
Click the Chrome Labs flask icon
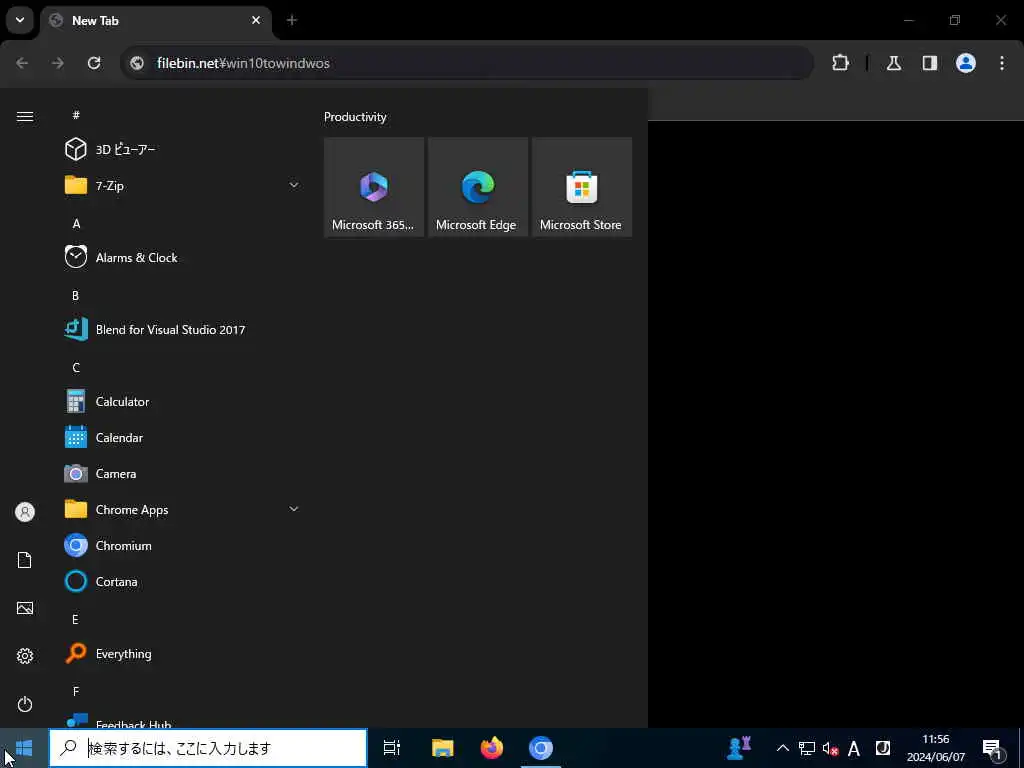894,63
